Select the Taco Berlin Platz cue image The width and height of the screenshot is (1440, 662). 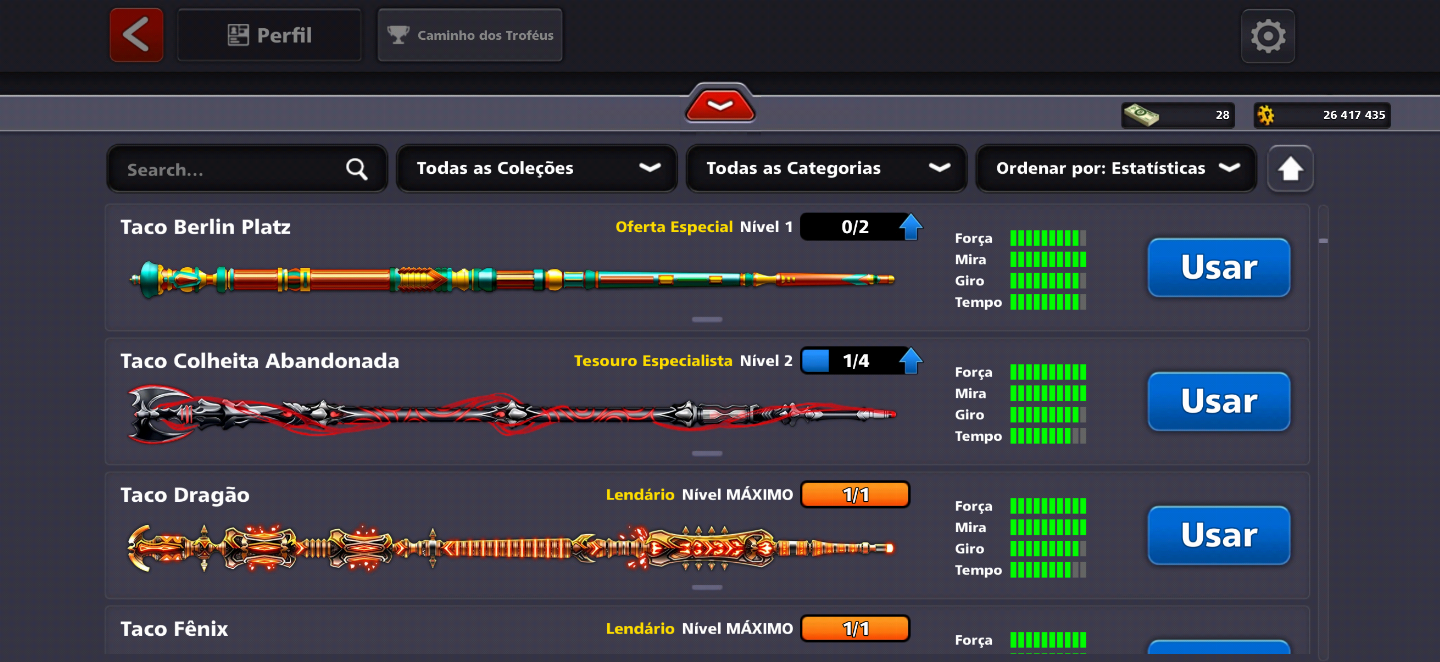(x=512, y=278)
